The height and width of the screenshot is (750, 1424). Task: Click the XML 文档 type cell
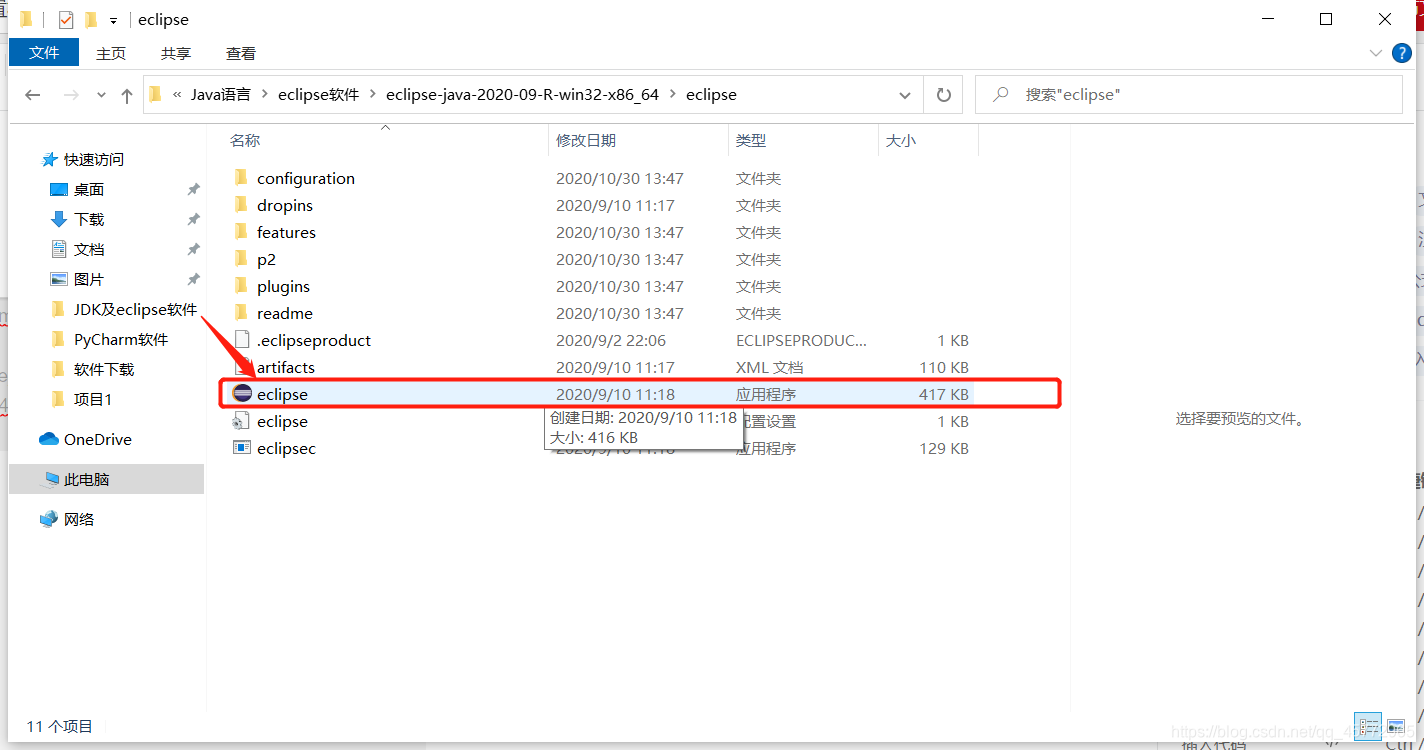click(769, 367)
